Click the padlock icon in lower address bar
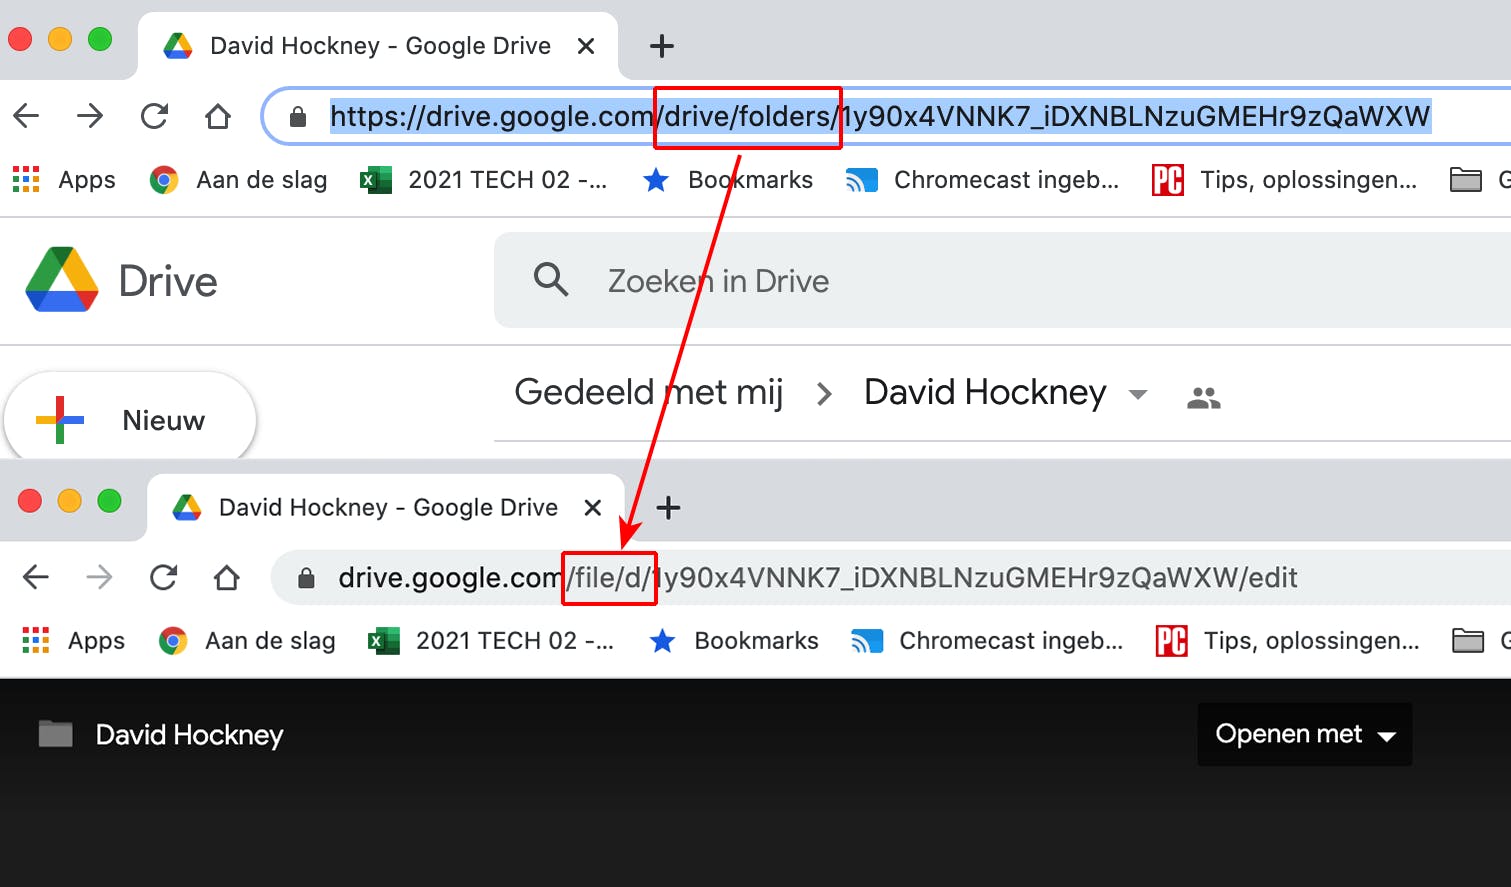The height and width of the screenshot is (887, 1511). pos(307,578)
